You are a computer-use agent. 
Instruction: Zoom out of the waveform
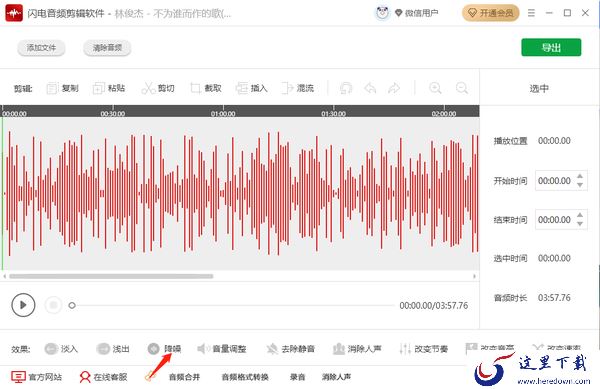(462, 88)
